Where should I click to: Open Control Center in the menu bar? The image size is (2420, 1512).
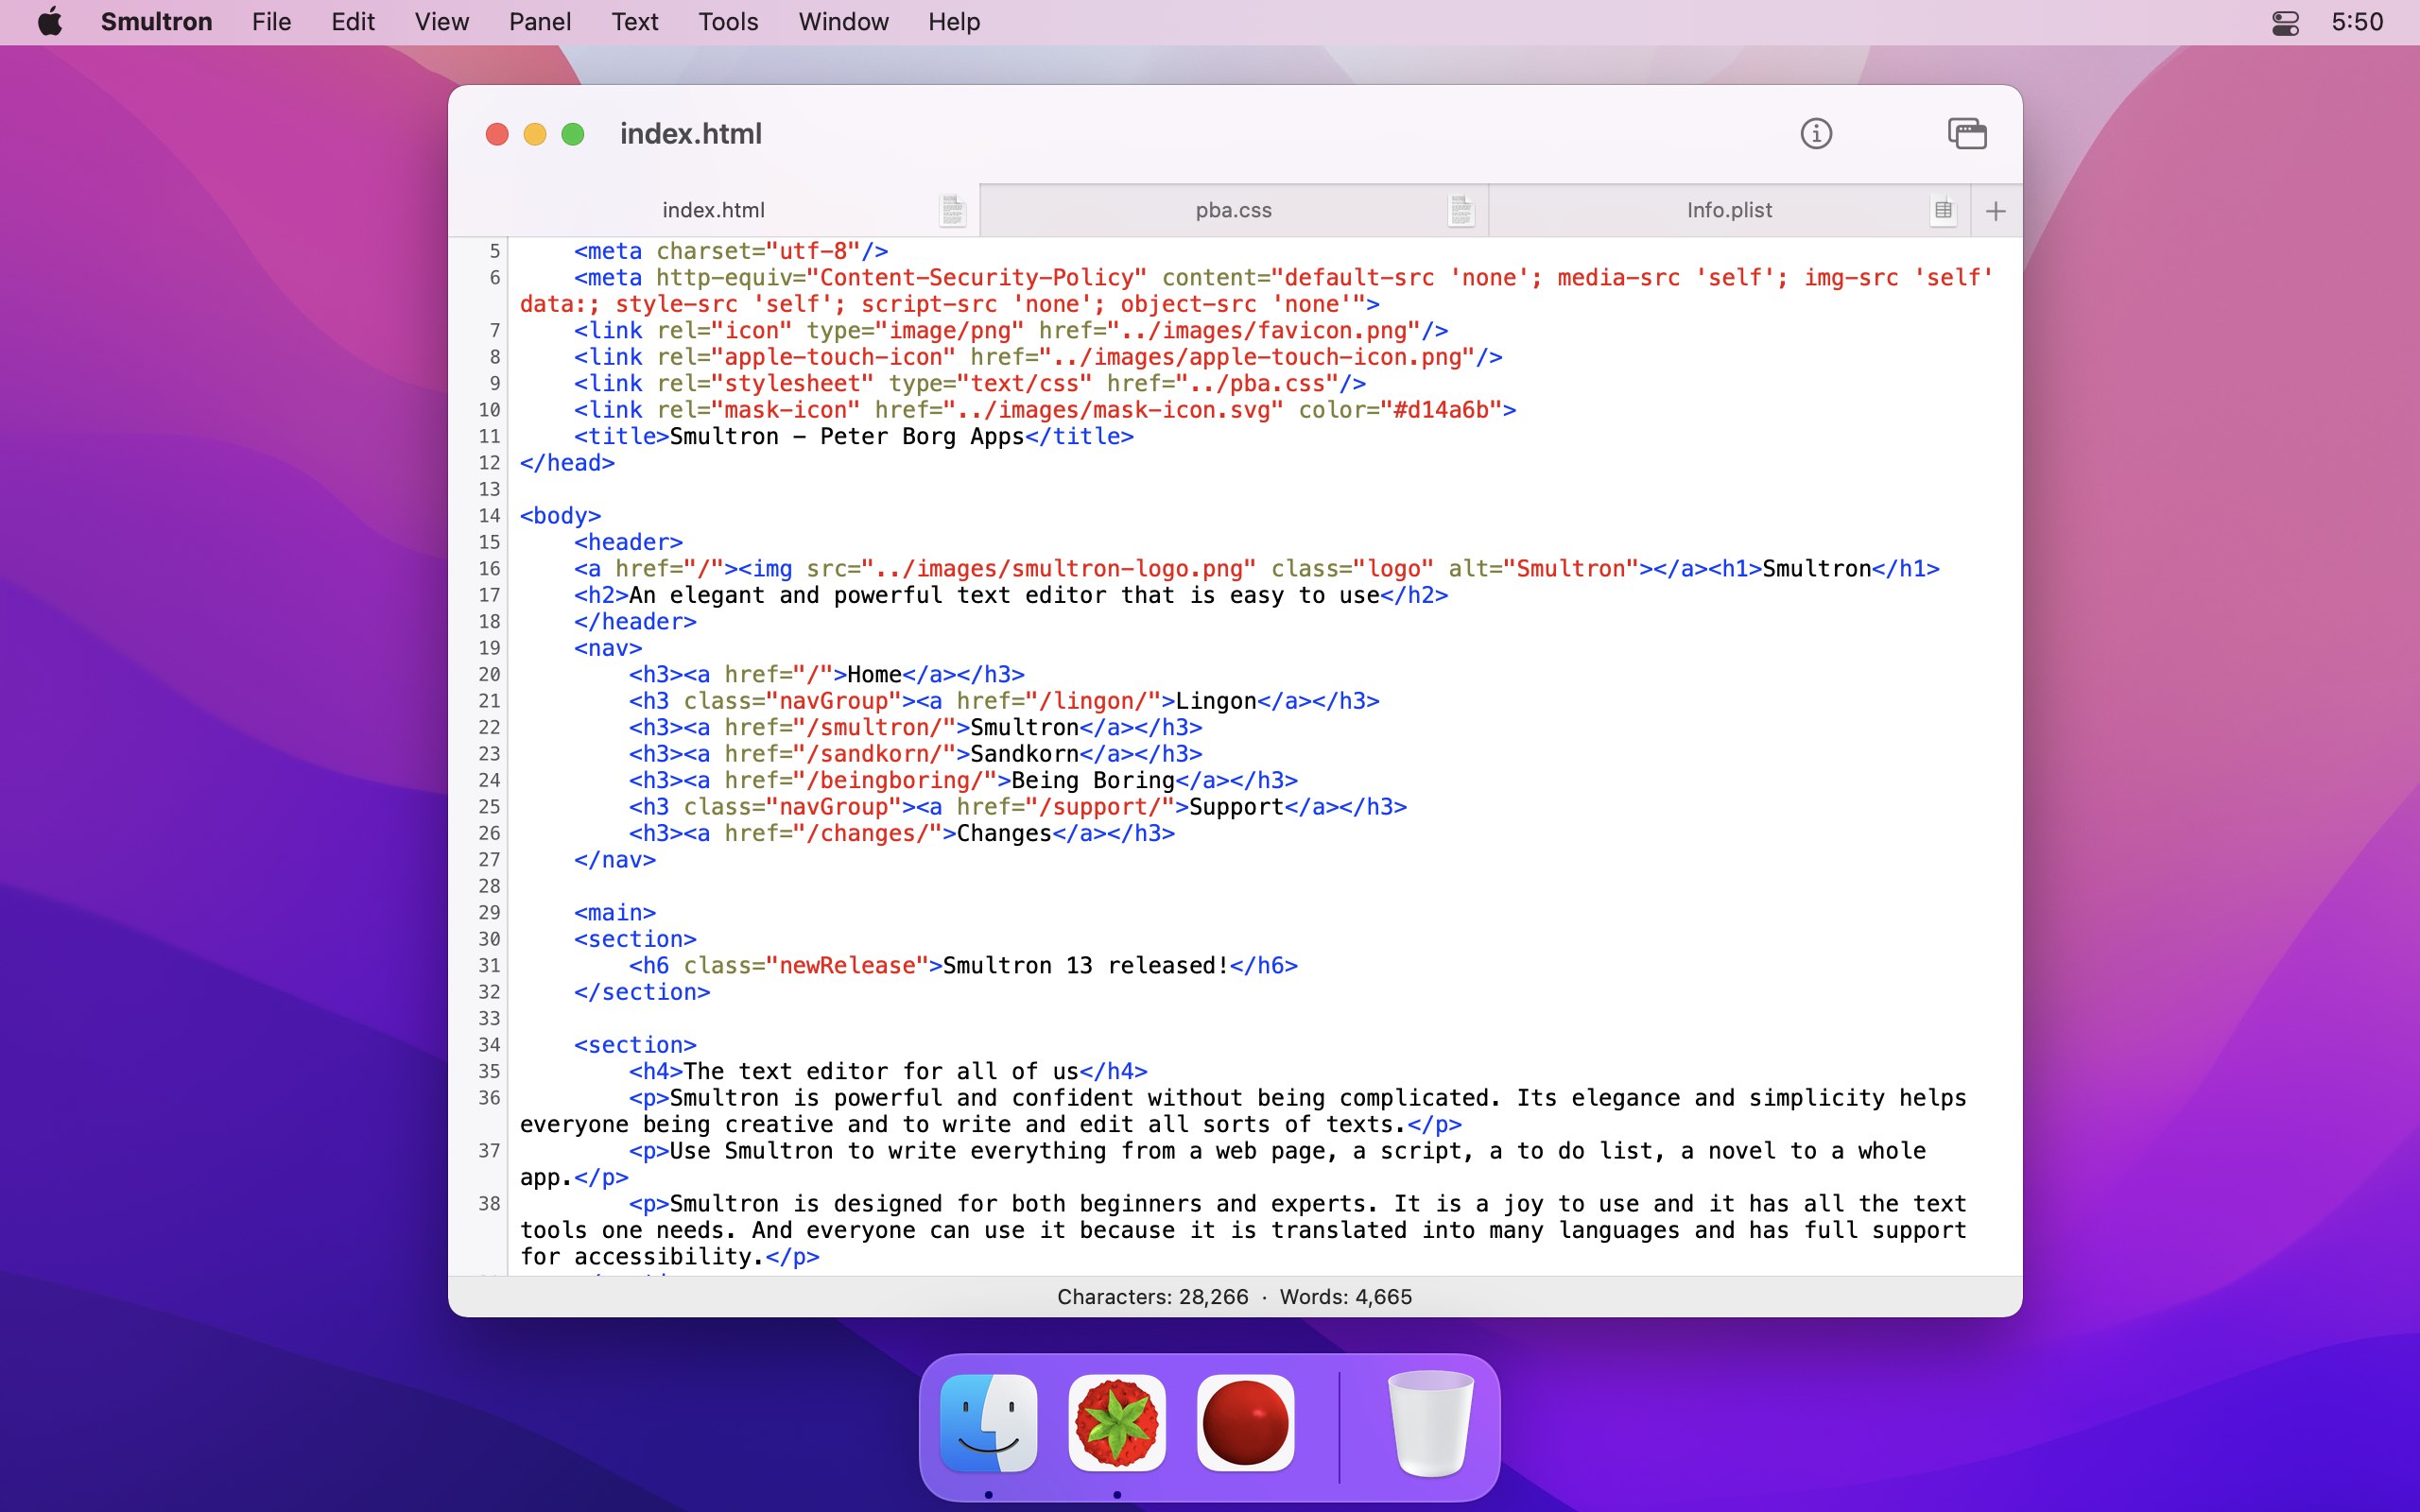tap(2285, 22)
